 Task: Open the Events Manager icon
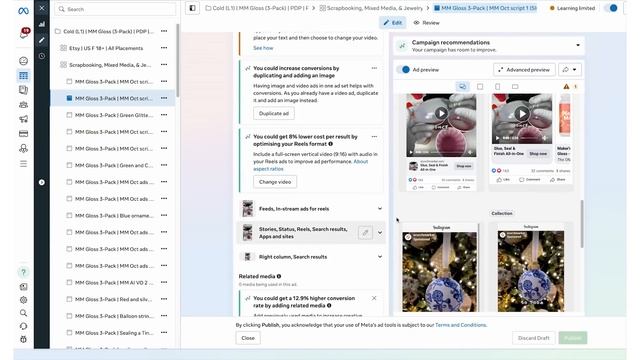[x=23, y=148]
